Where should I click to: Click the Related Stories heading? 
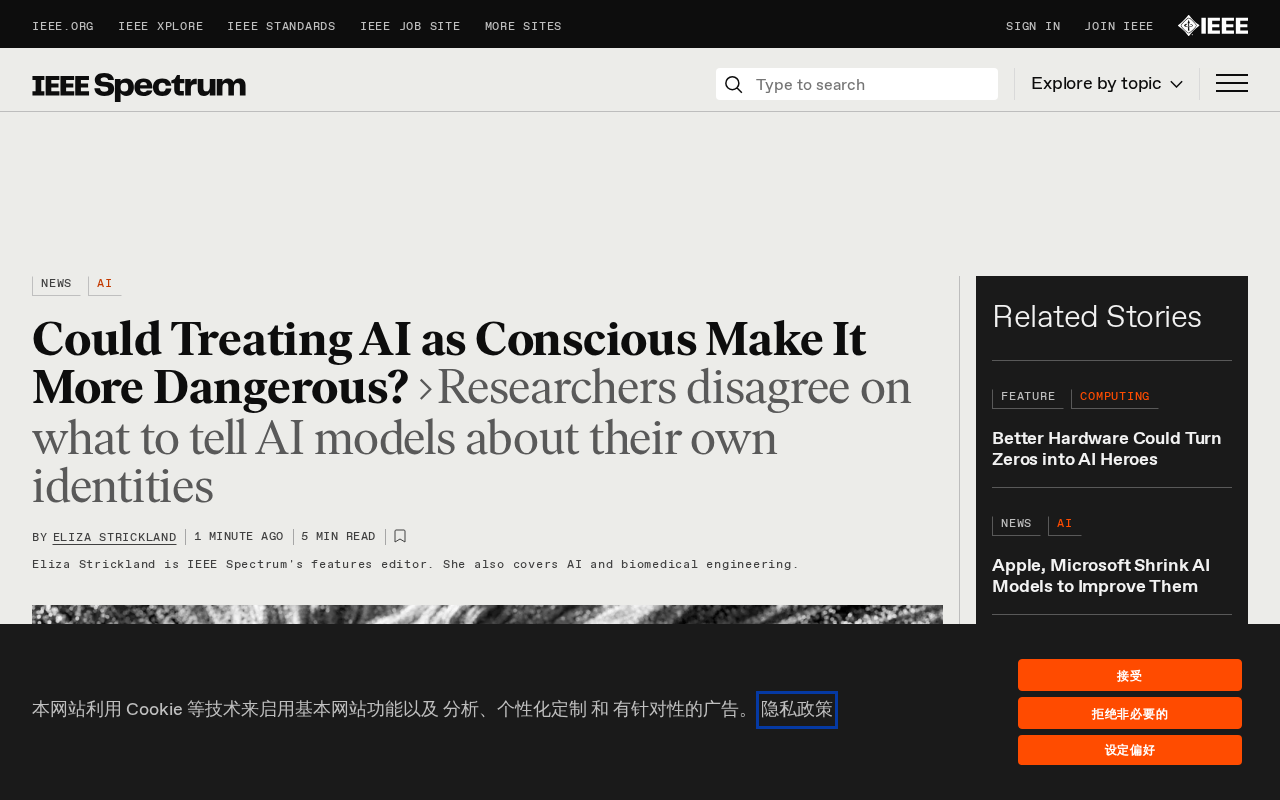pyautogui.click(x=1097, y=317)
